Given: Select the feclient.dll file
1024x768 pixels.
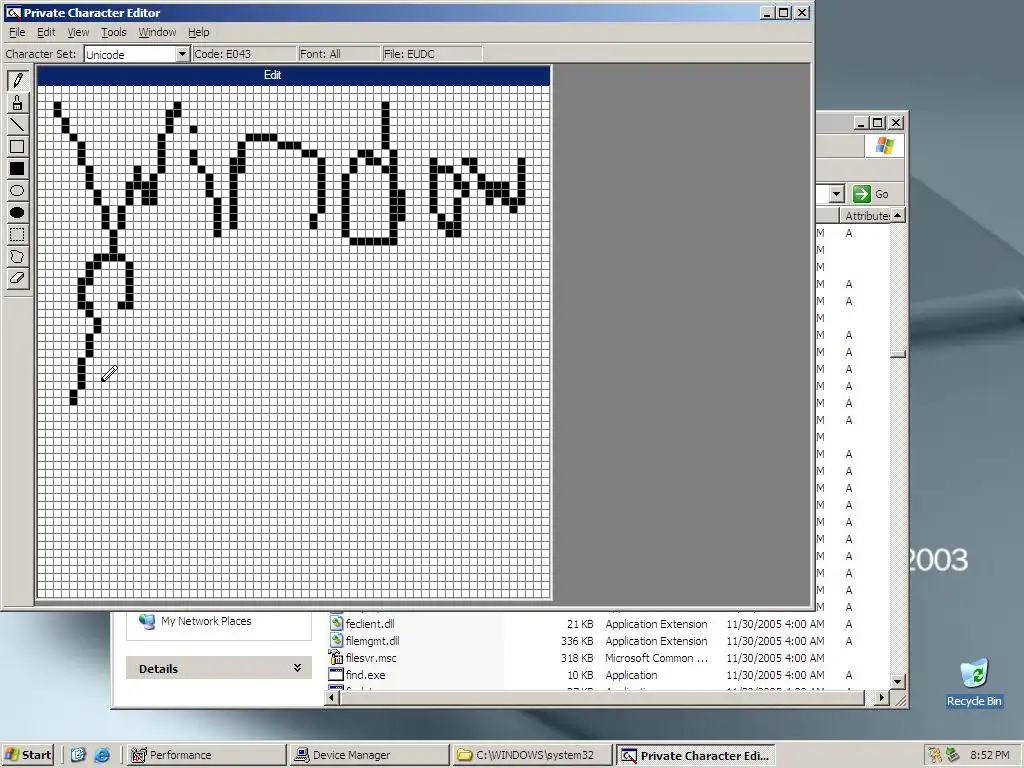Looking at the screenshot, I should (370, 624).
